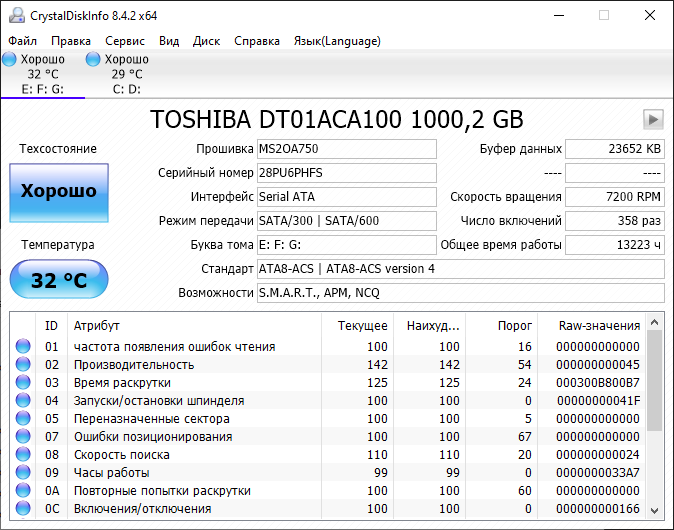Viewport: 674px width, 530px height.
Task: Click status circle for attribute 01 read error rate
Action: (23, 346)
